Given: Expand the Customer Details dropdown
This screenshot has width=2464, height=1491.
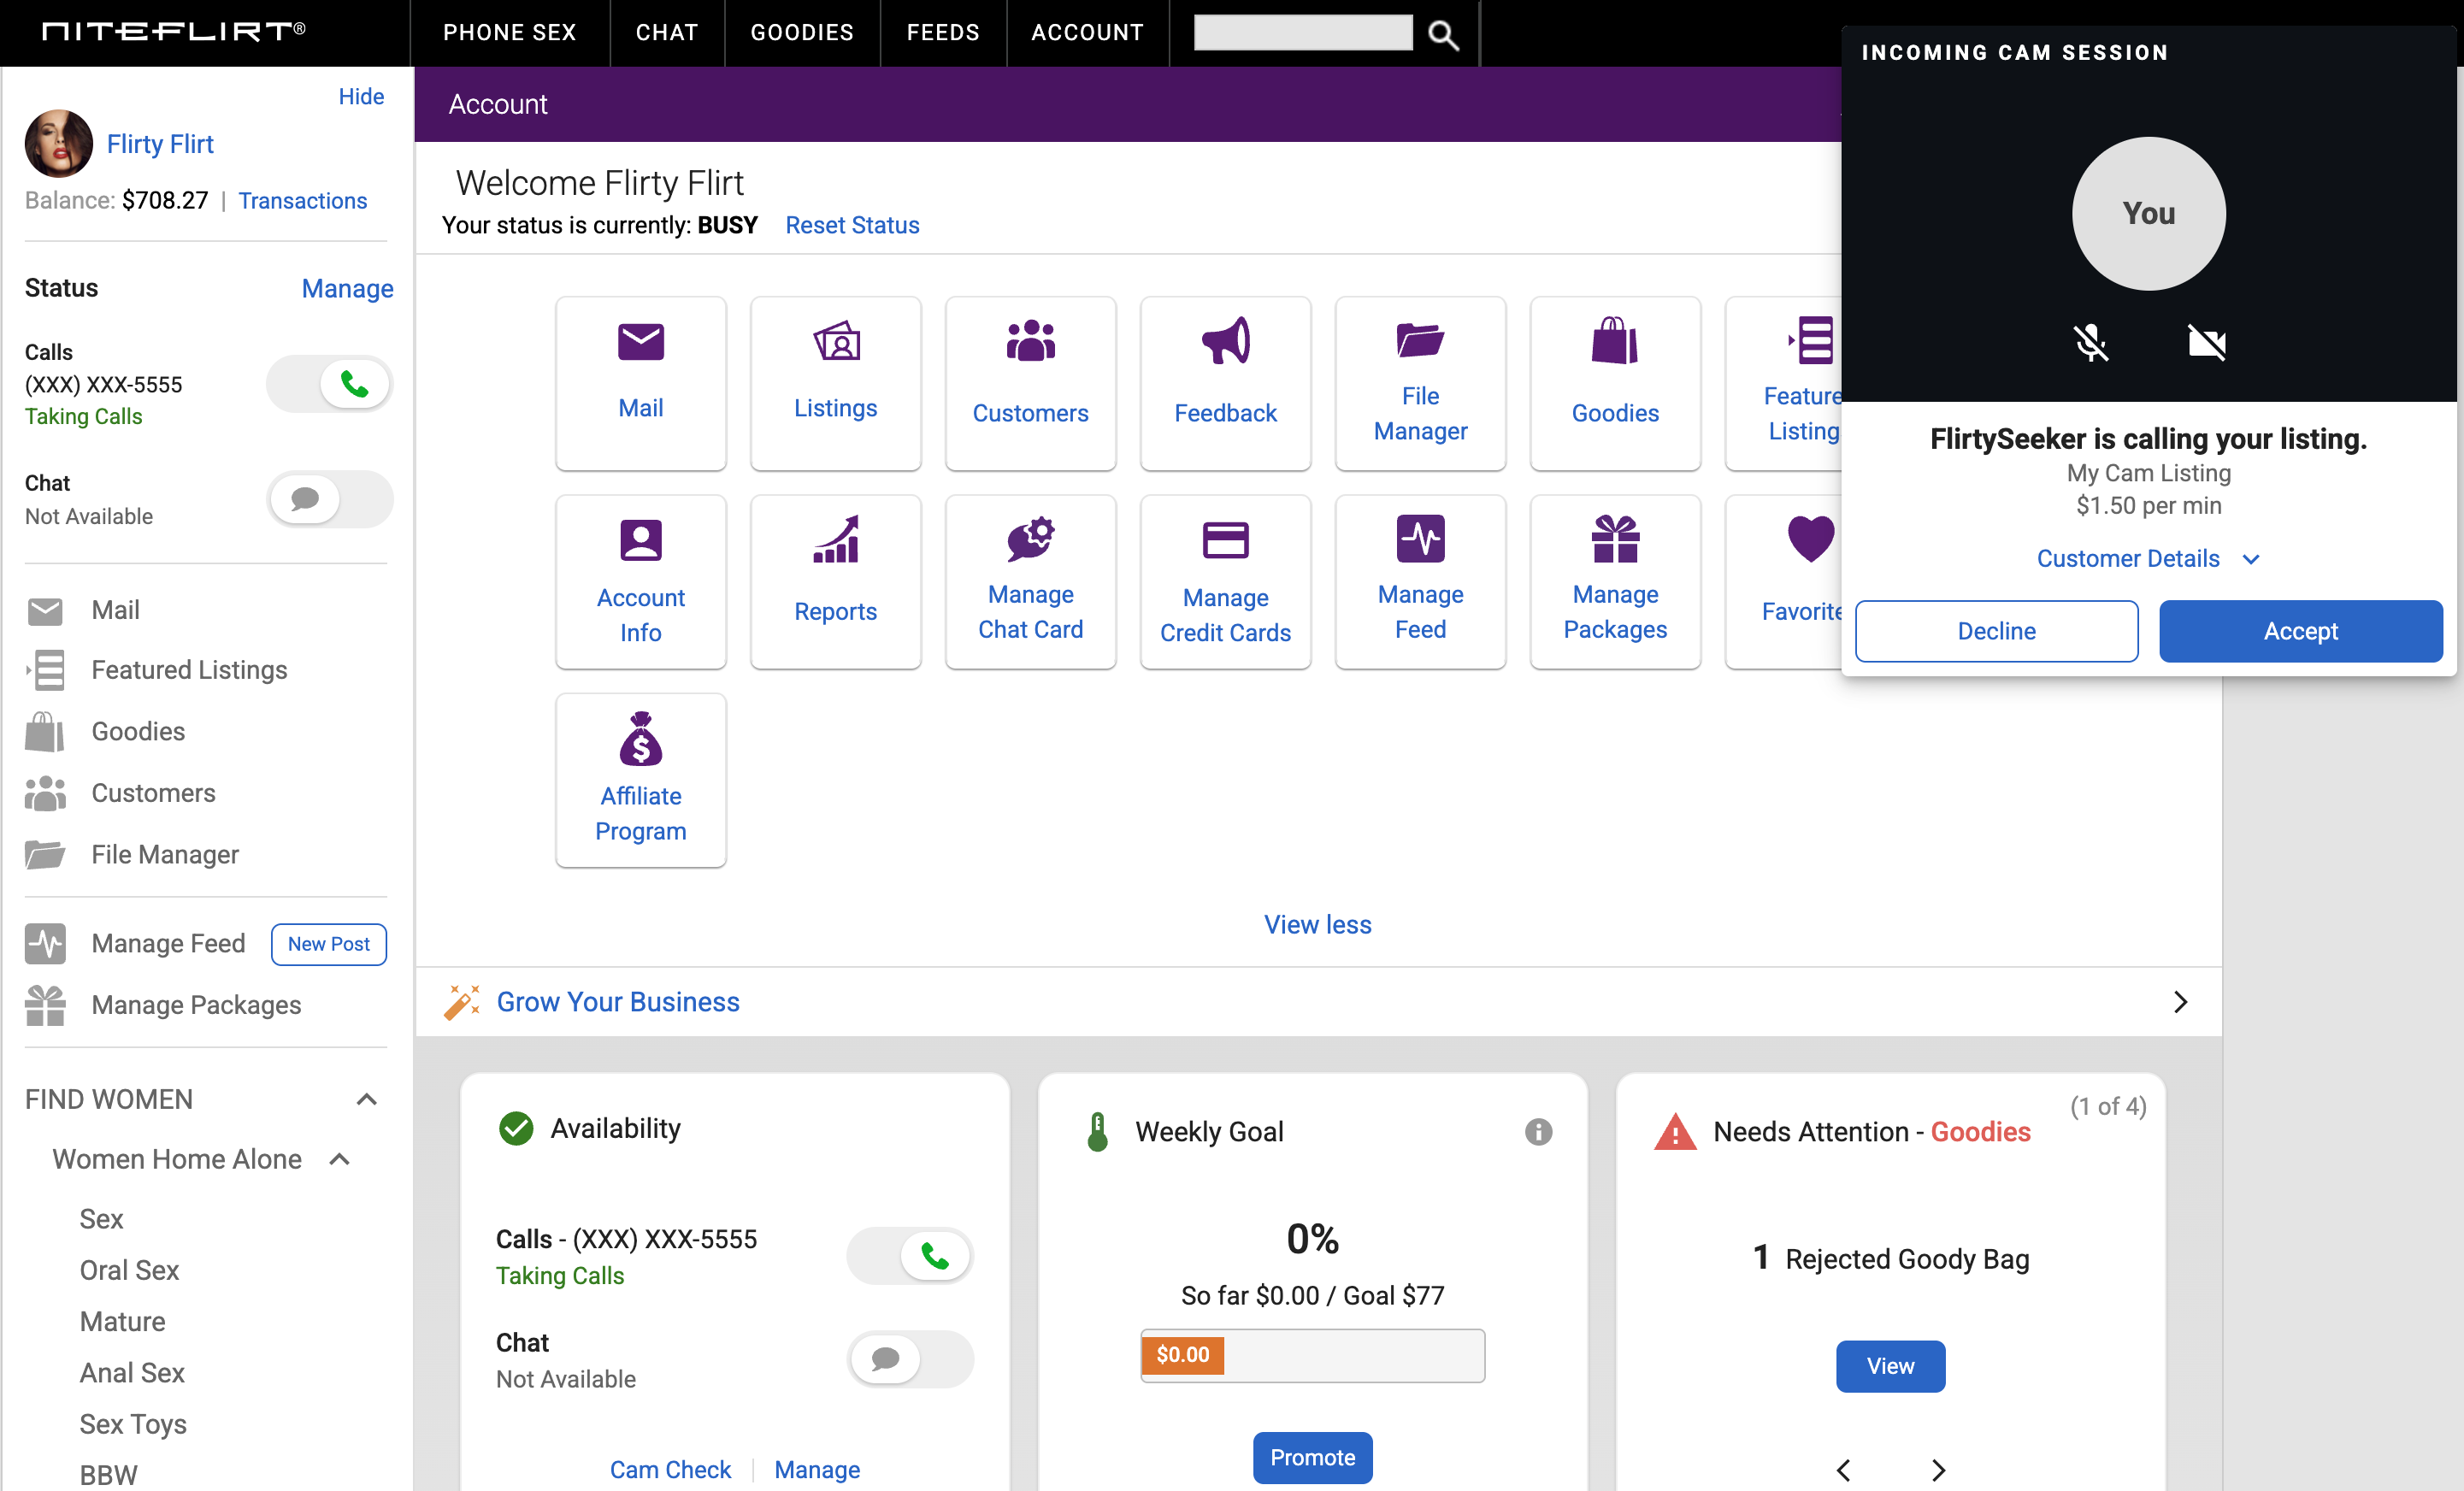Looking at the screenshot, I should 2148,558.
